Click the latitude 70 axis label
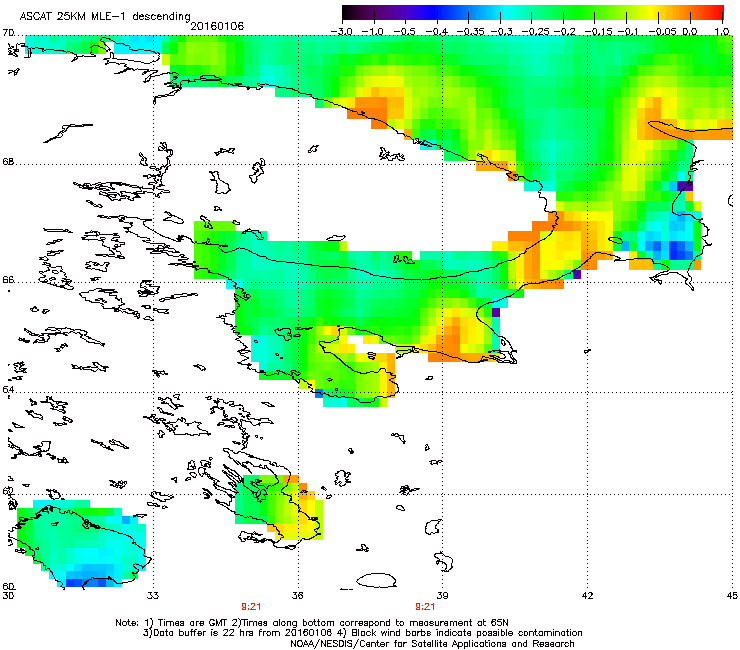 [x=8, y=33]
